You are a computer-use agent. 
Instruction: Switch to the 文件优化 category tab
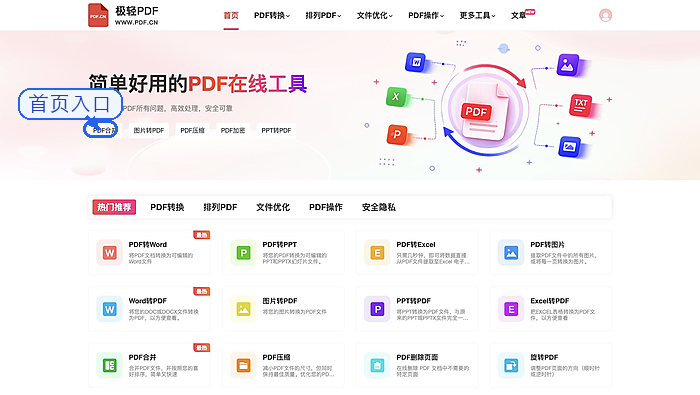click(x=273, y=207)
